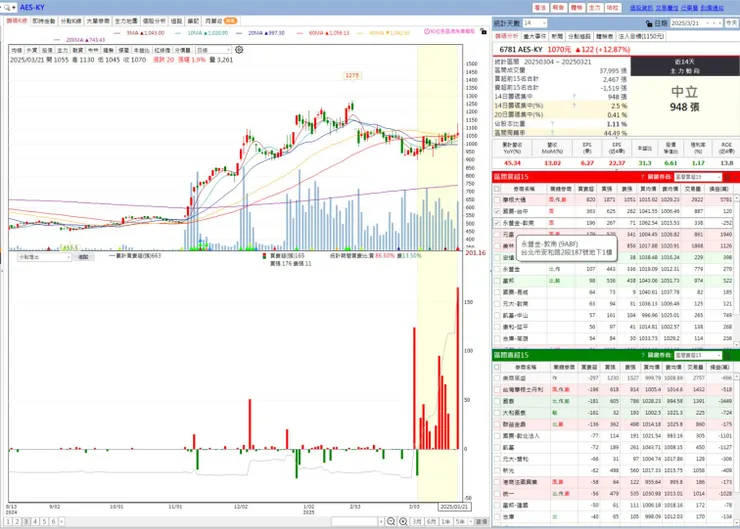Click help icon beside 佔股本比重
Viewport: 740px width, 529px height.
pyautogui.click(x=552, y=124)
